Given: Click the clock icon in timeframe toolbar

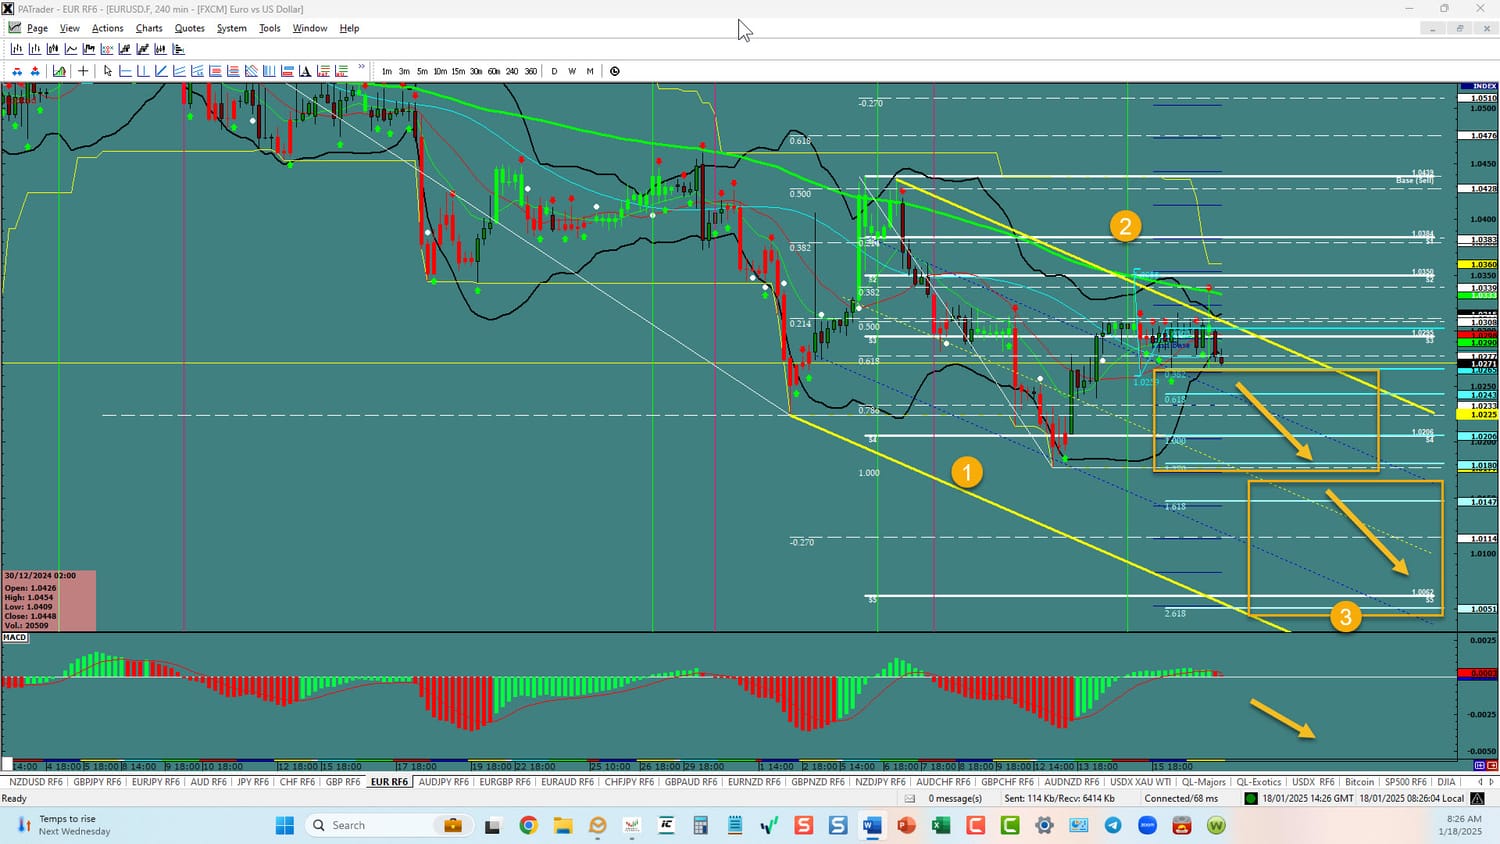Looking at the screenshot, I should click(615, 71).
